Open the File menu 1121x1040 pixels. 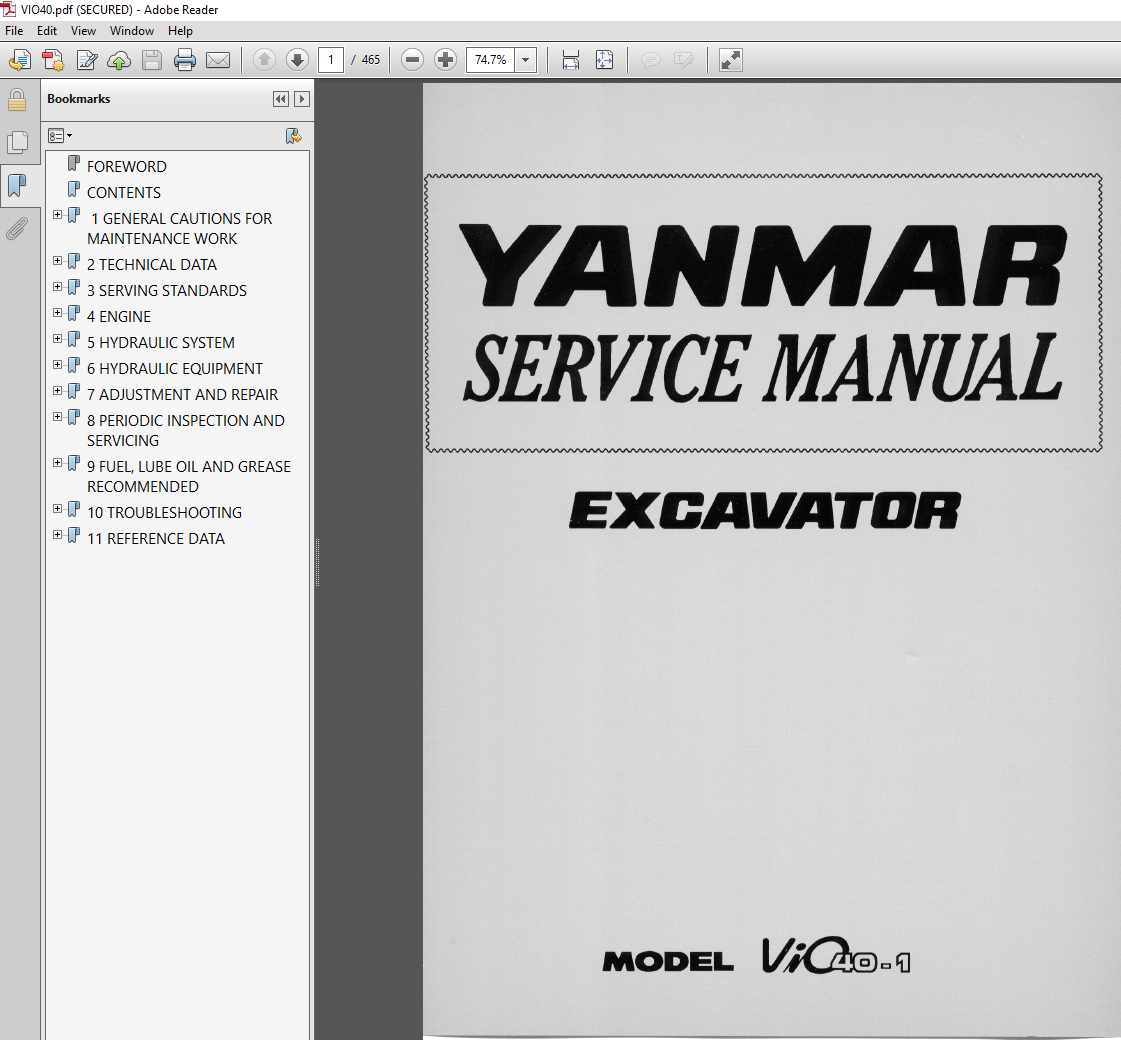pos(14,31)
